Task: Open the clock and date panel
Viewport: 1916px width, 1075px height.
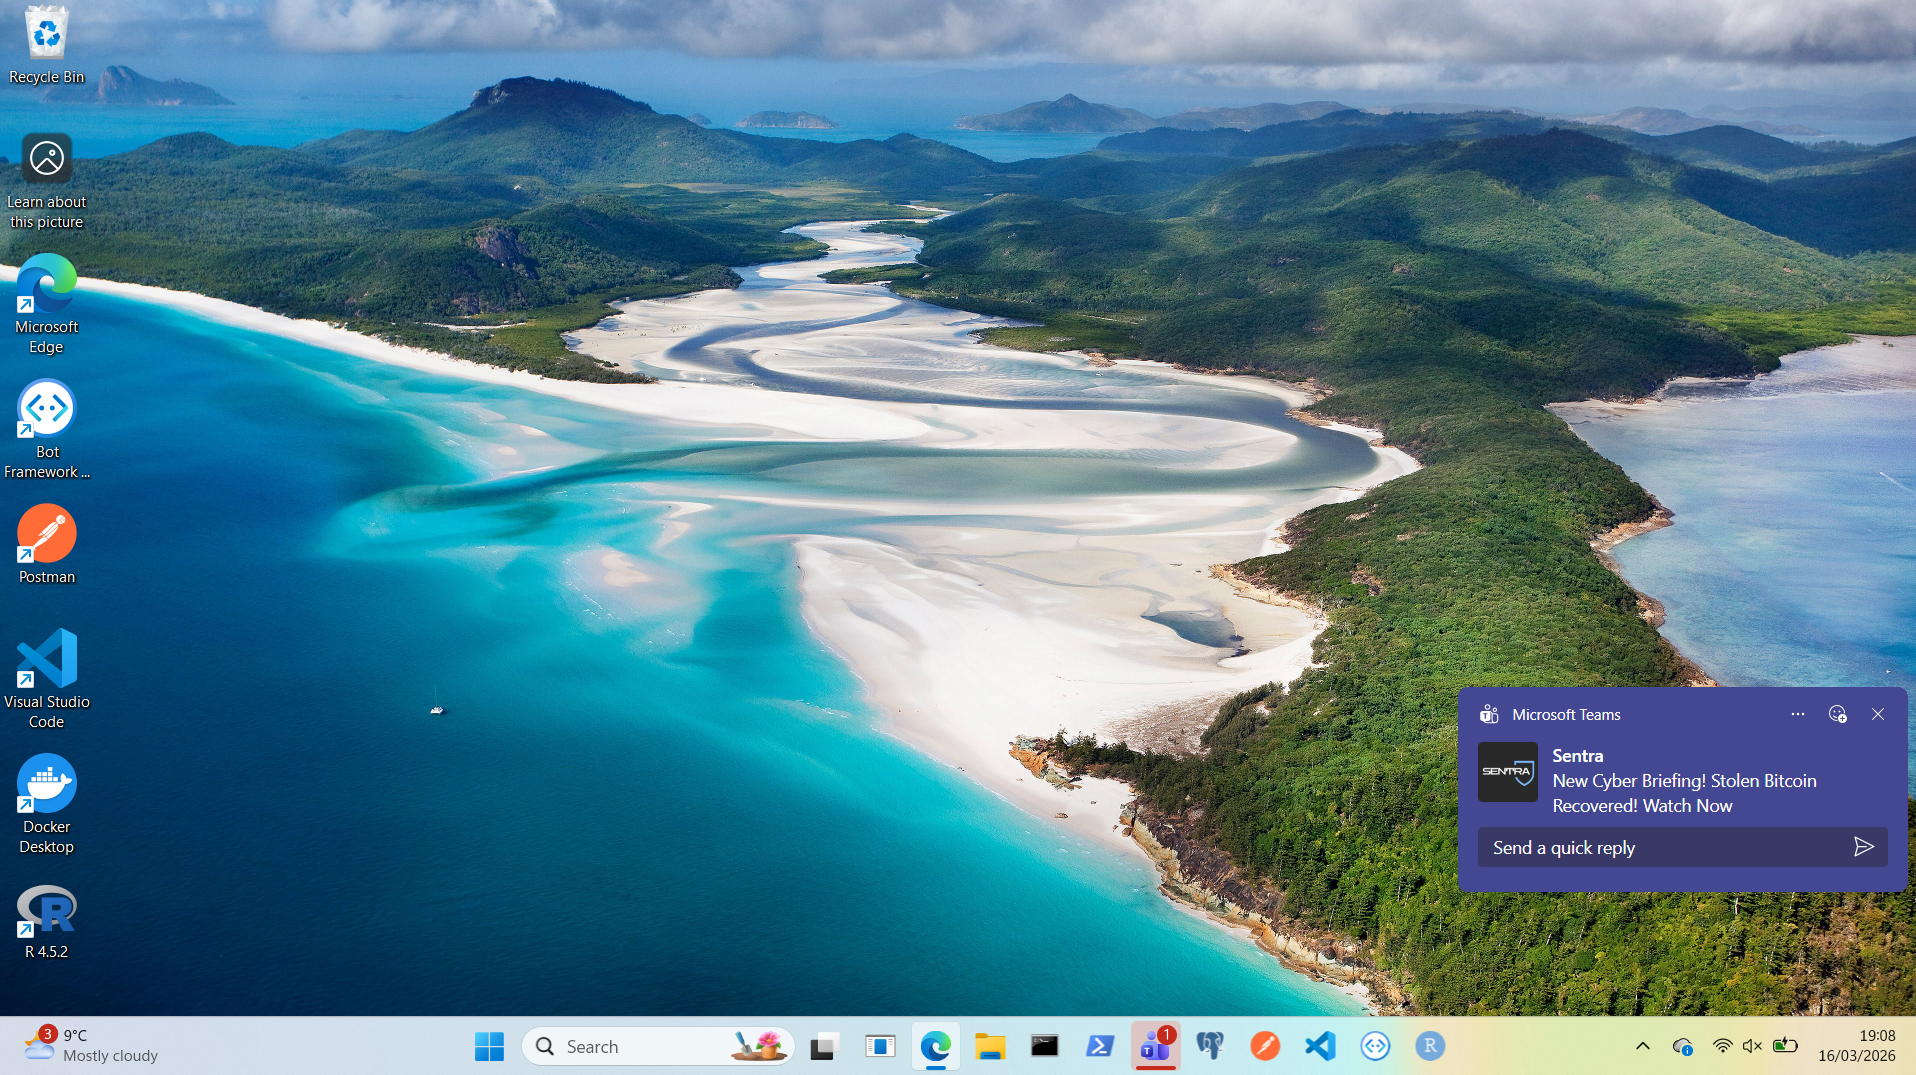Action: point(1857,1046)
